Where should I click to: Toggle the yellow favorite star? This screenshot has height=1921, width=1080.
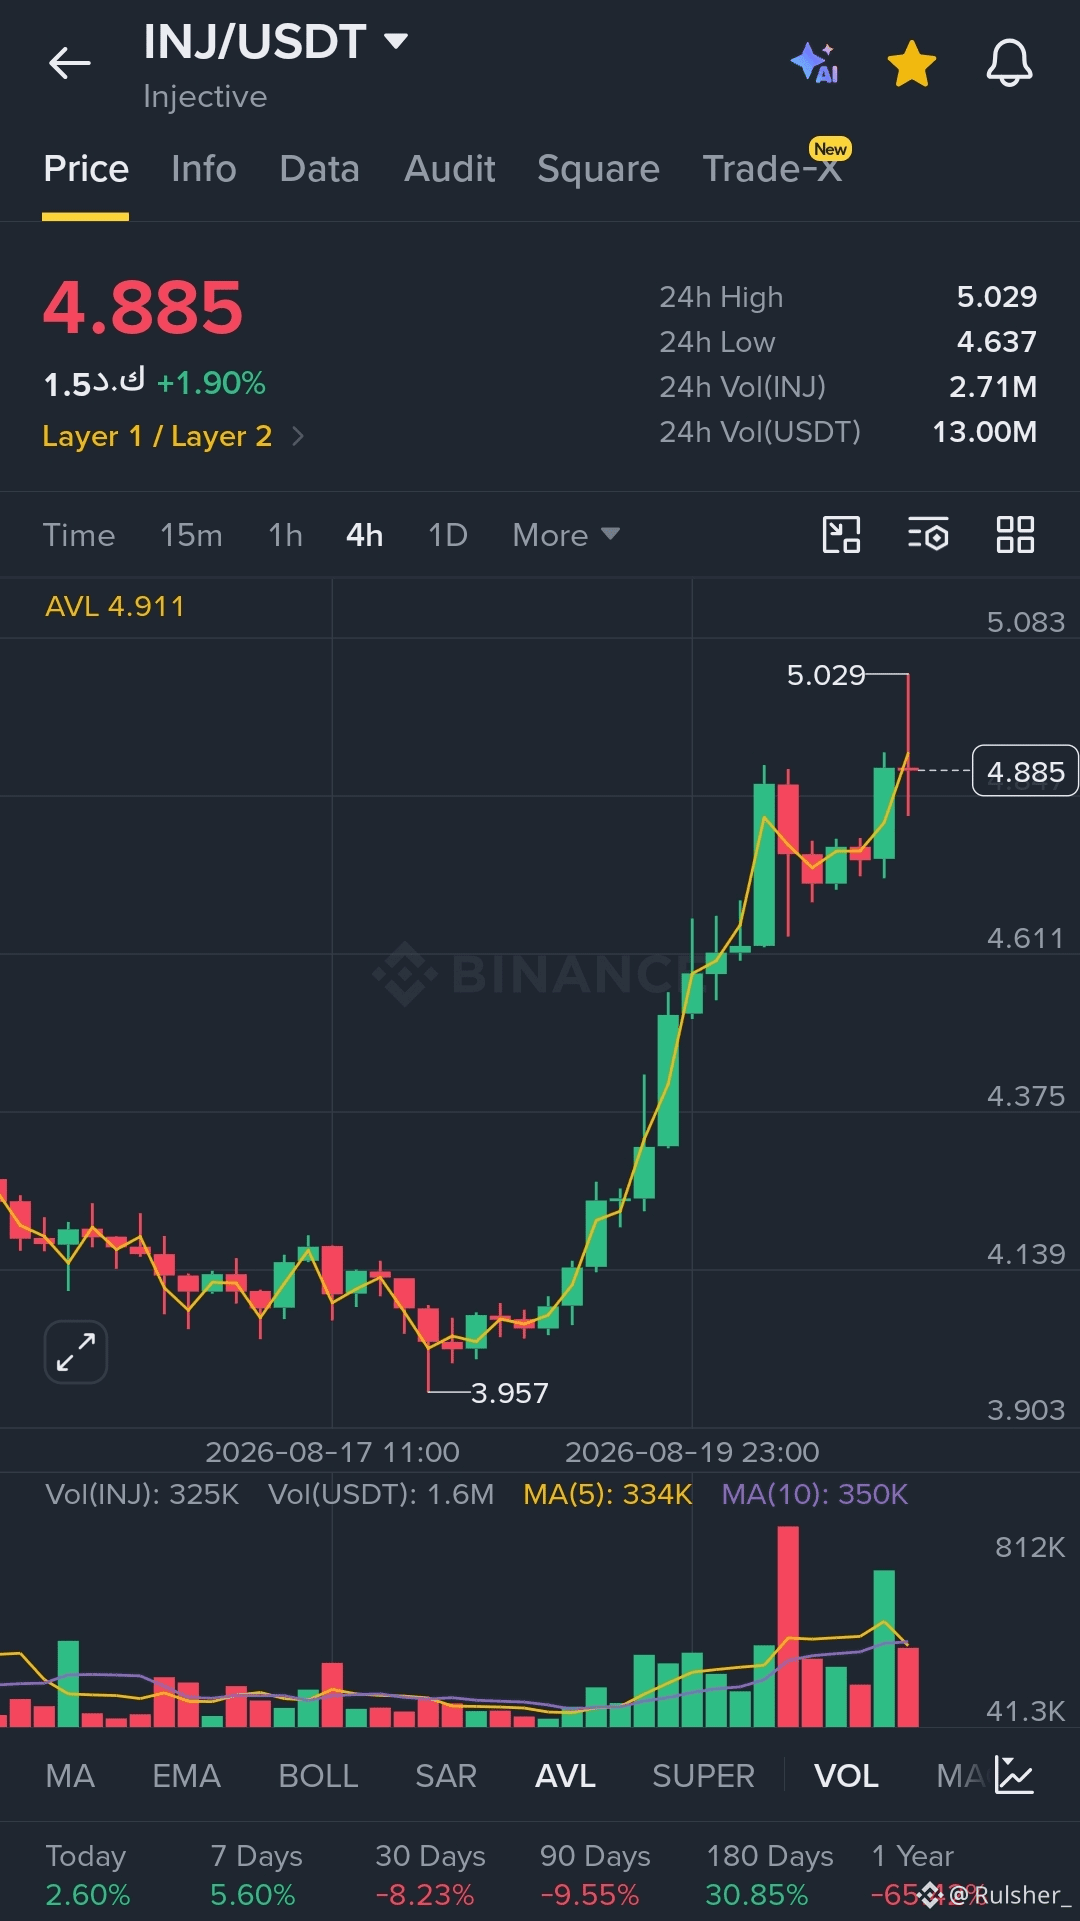point(912,64)
